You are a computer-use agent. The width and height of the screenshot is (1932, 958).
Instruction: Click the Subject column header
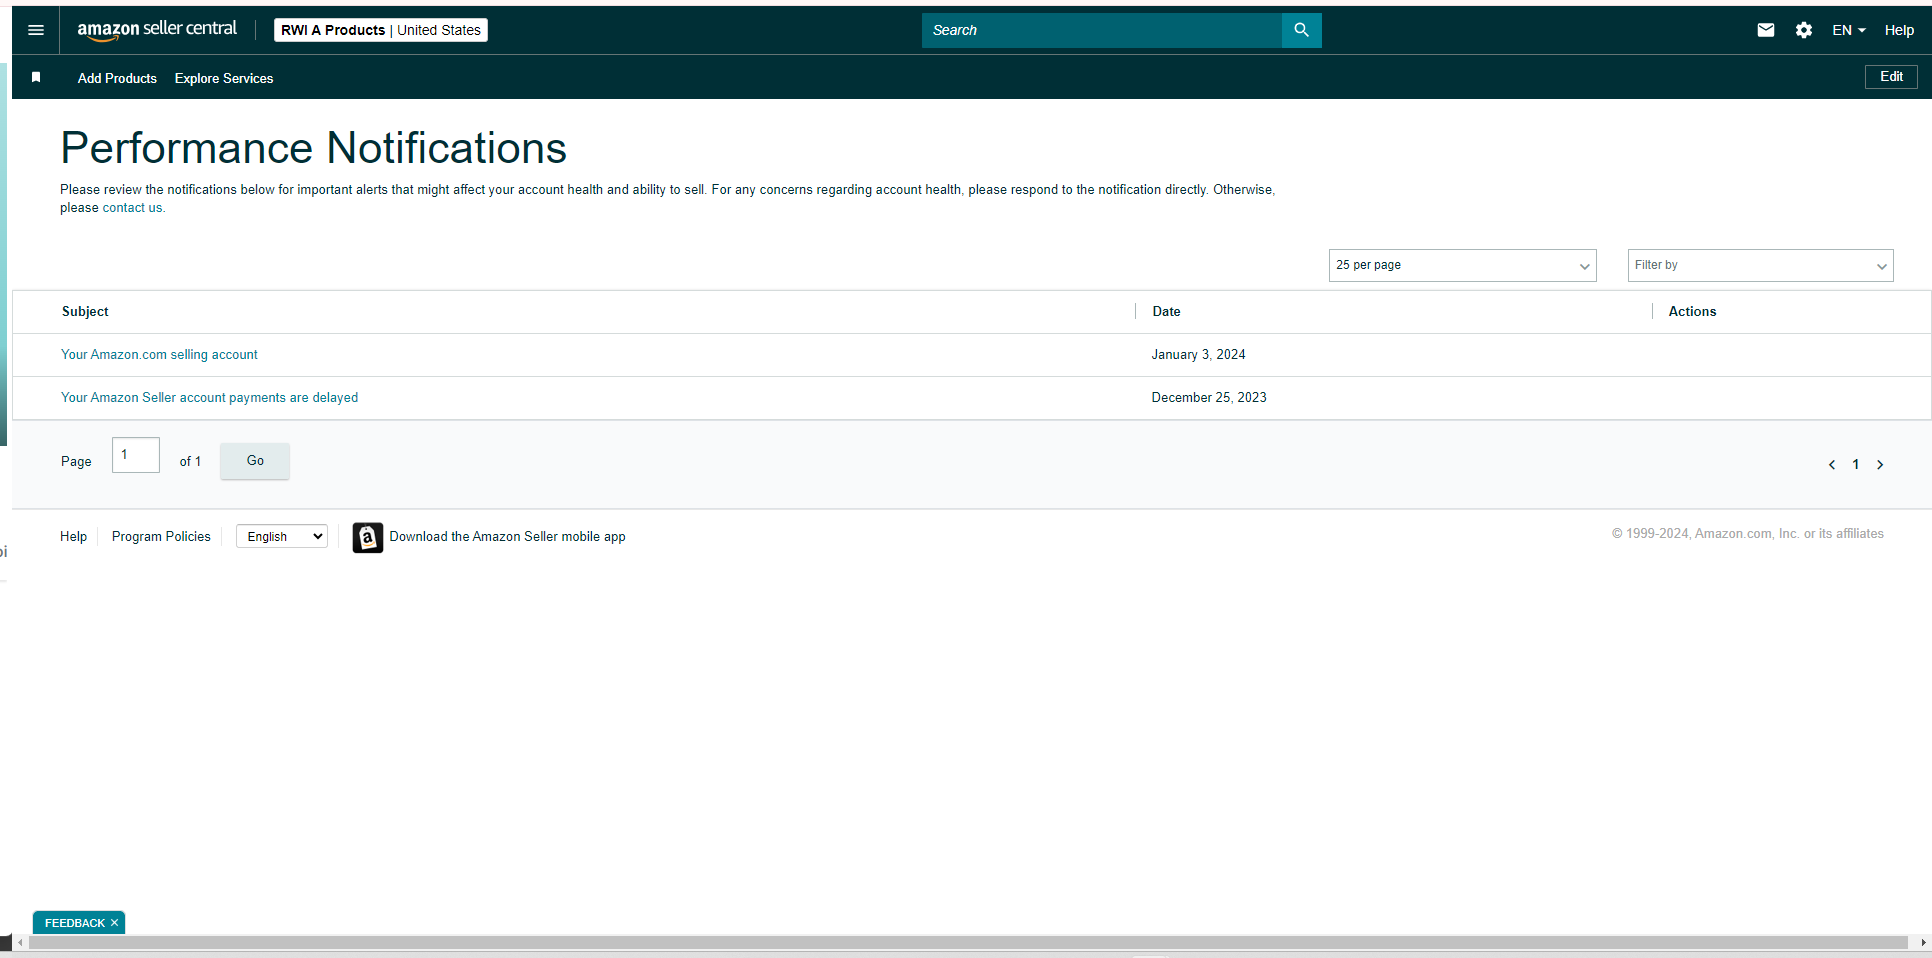[x=85, y=312]
